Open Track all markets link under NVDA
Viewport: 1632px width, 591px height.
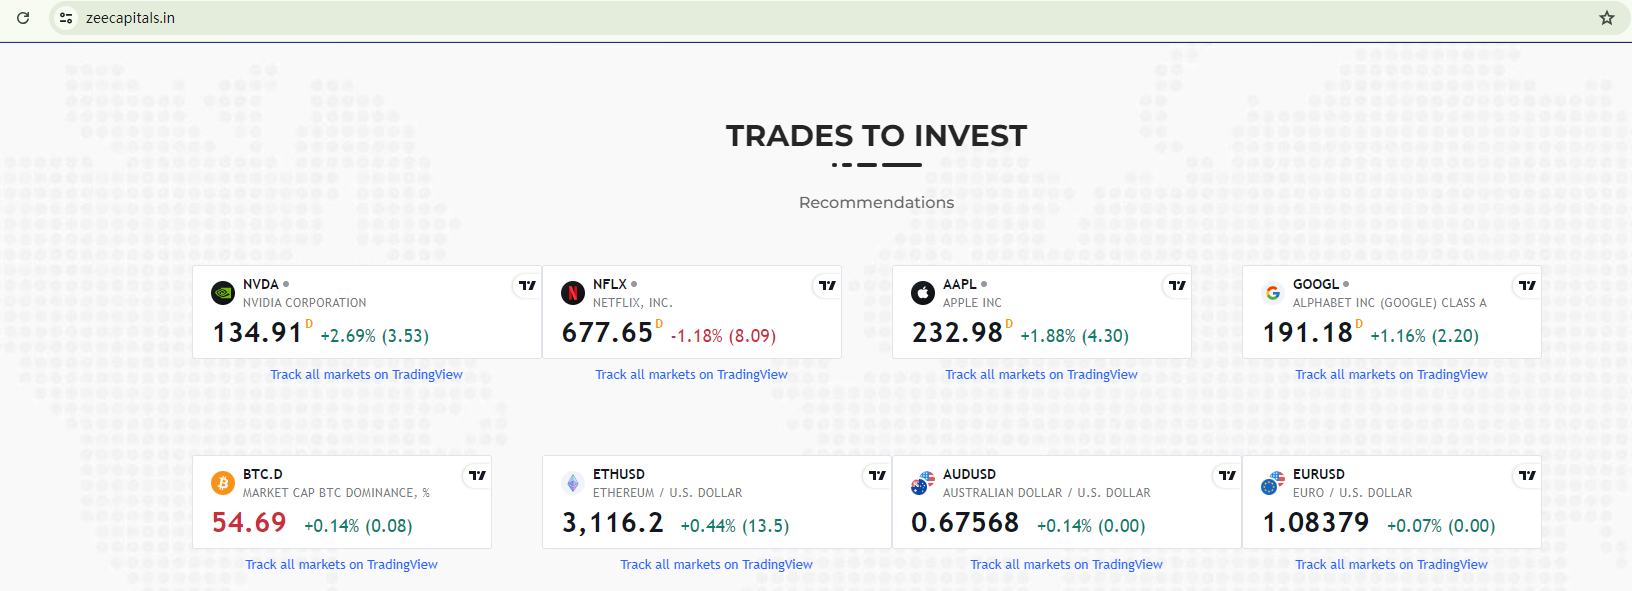point(366,375)
